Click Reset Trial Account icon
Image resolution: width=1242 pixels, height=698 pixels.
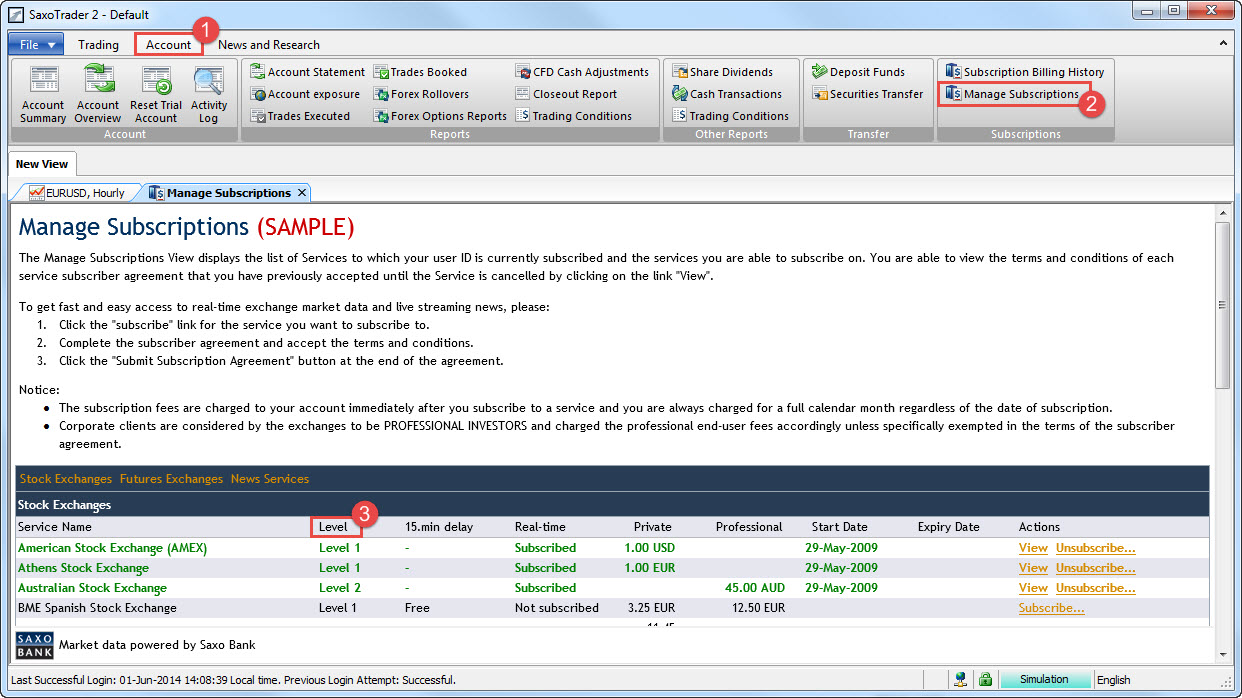[x=156, y=94]
